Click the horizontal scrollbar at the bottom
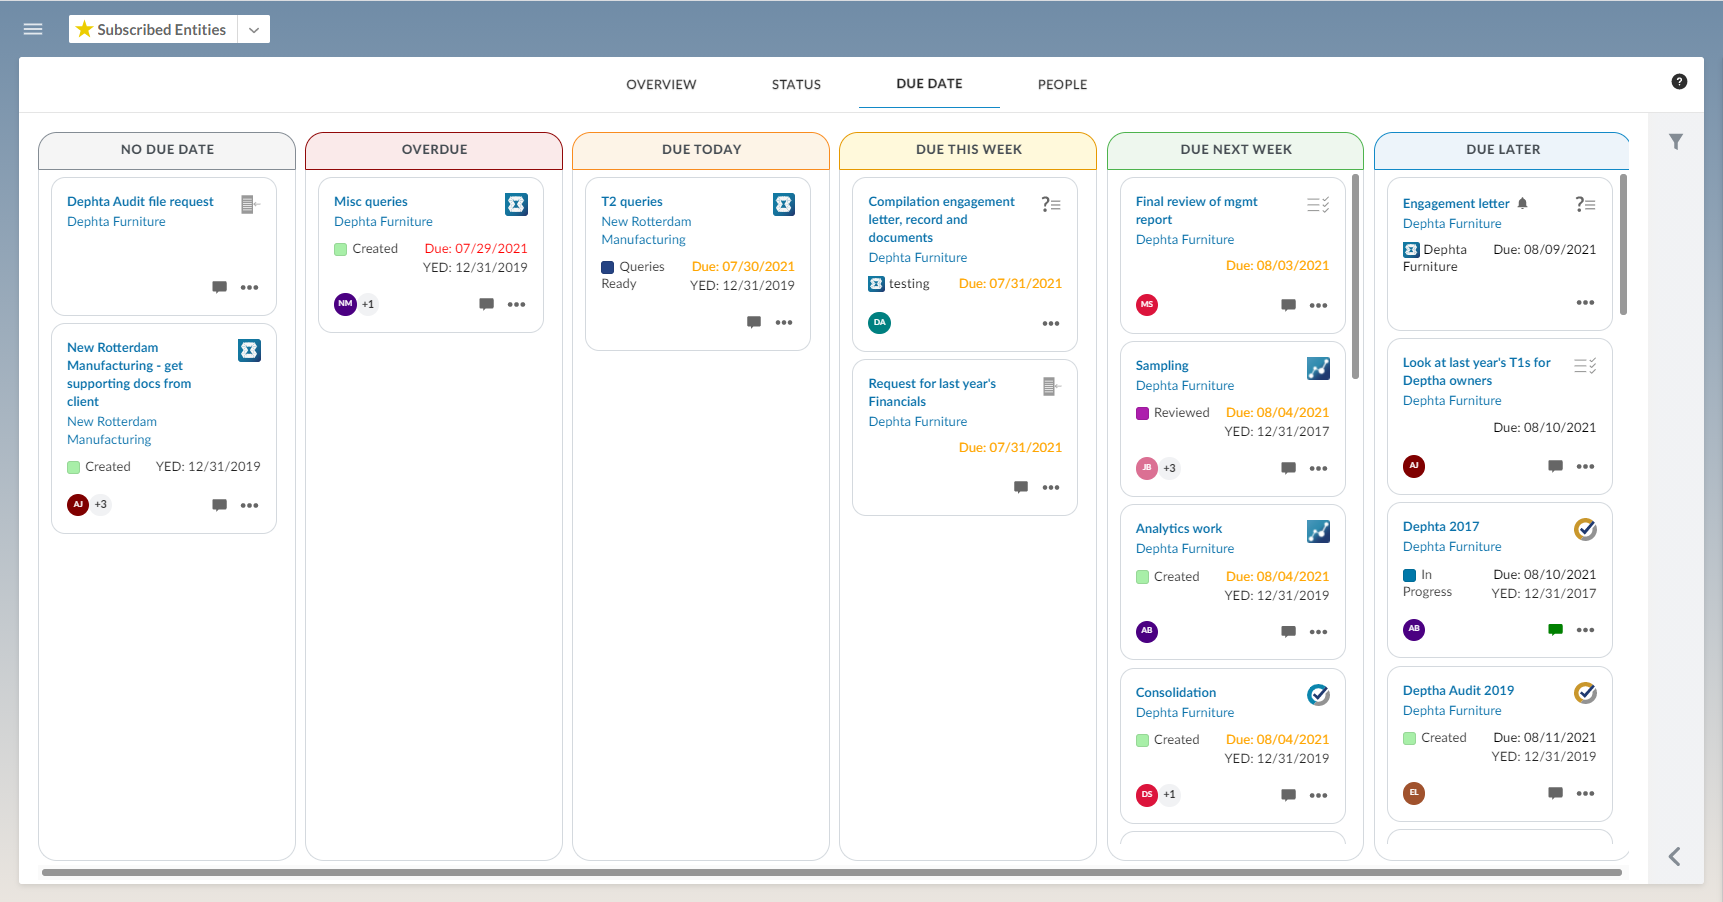1723x902 pixels. point(830,873)
